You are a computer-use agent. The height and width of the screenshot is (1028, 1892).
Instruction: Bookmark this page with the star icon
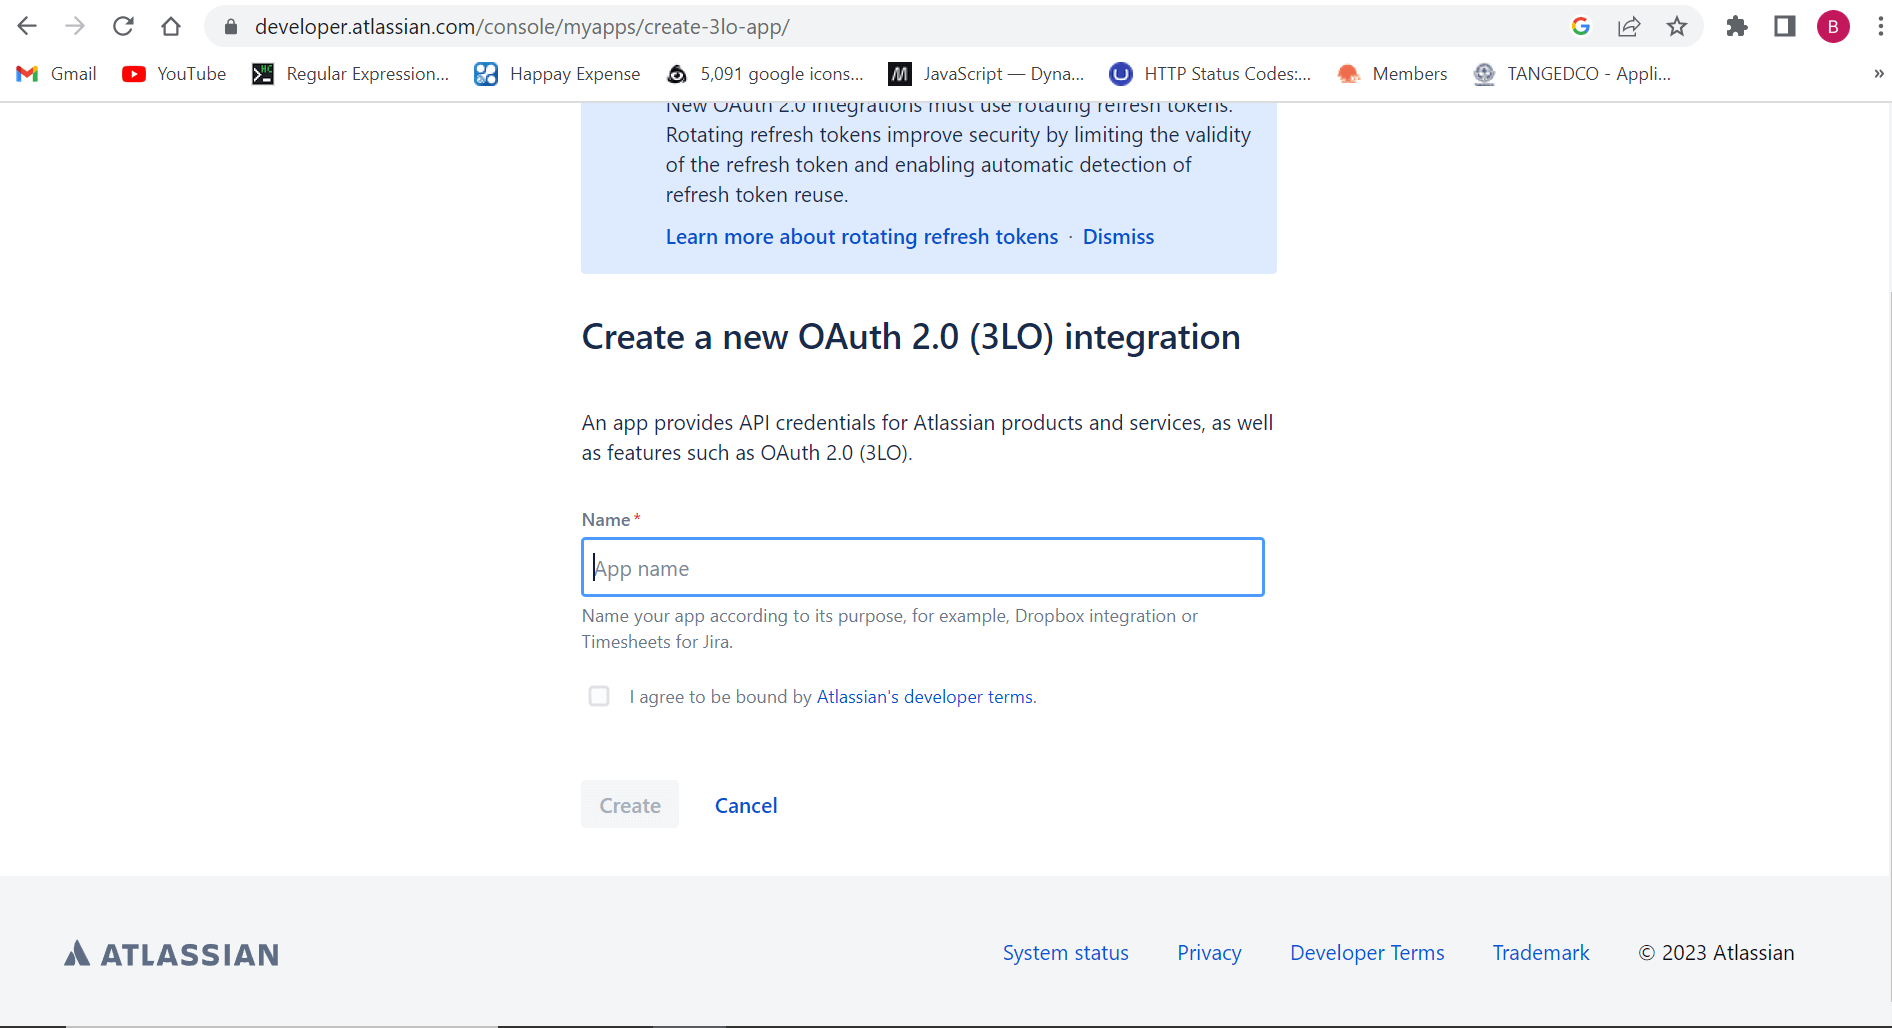1677,26
